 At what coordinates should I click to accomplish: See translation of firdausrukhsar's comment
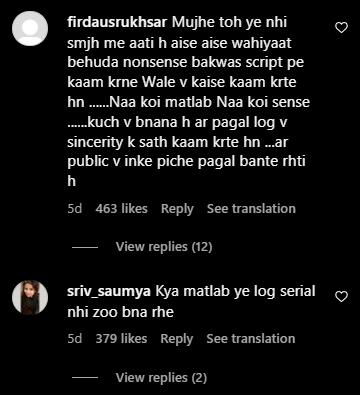(x=251, y=209)
